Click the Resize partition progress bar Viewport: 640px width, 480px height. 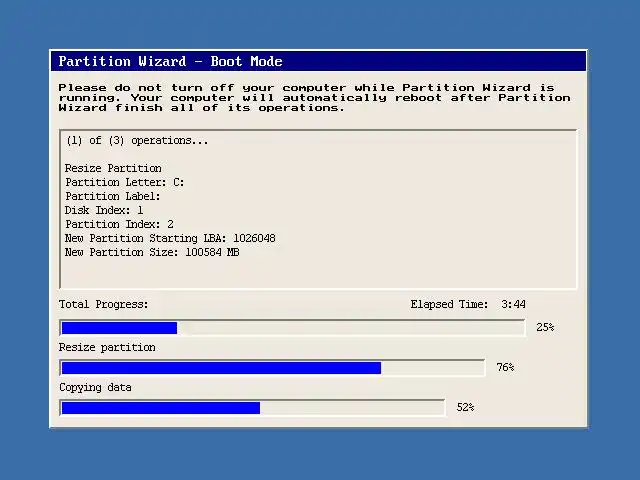pos(272,368)
